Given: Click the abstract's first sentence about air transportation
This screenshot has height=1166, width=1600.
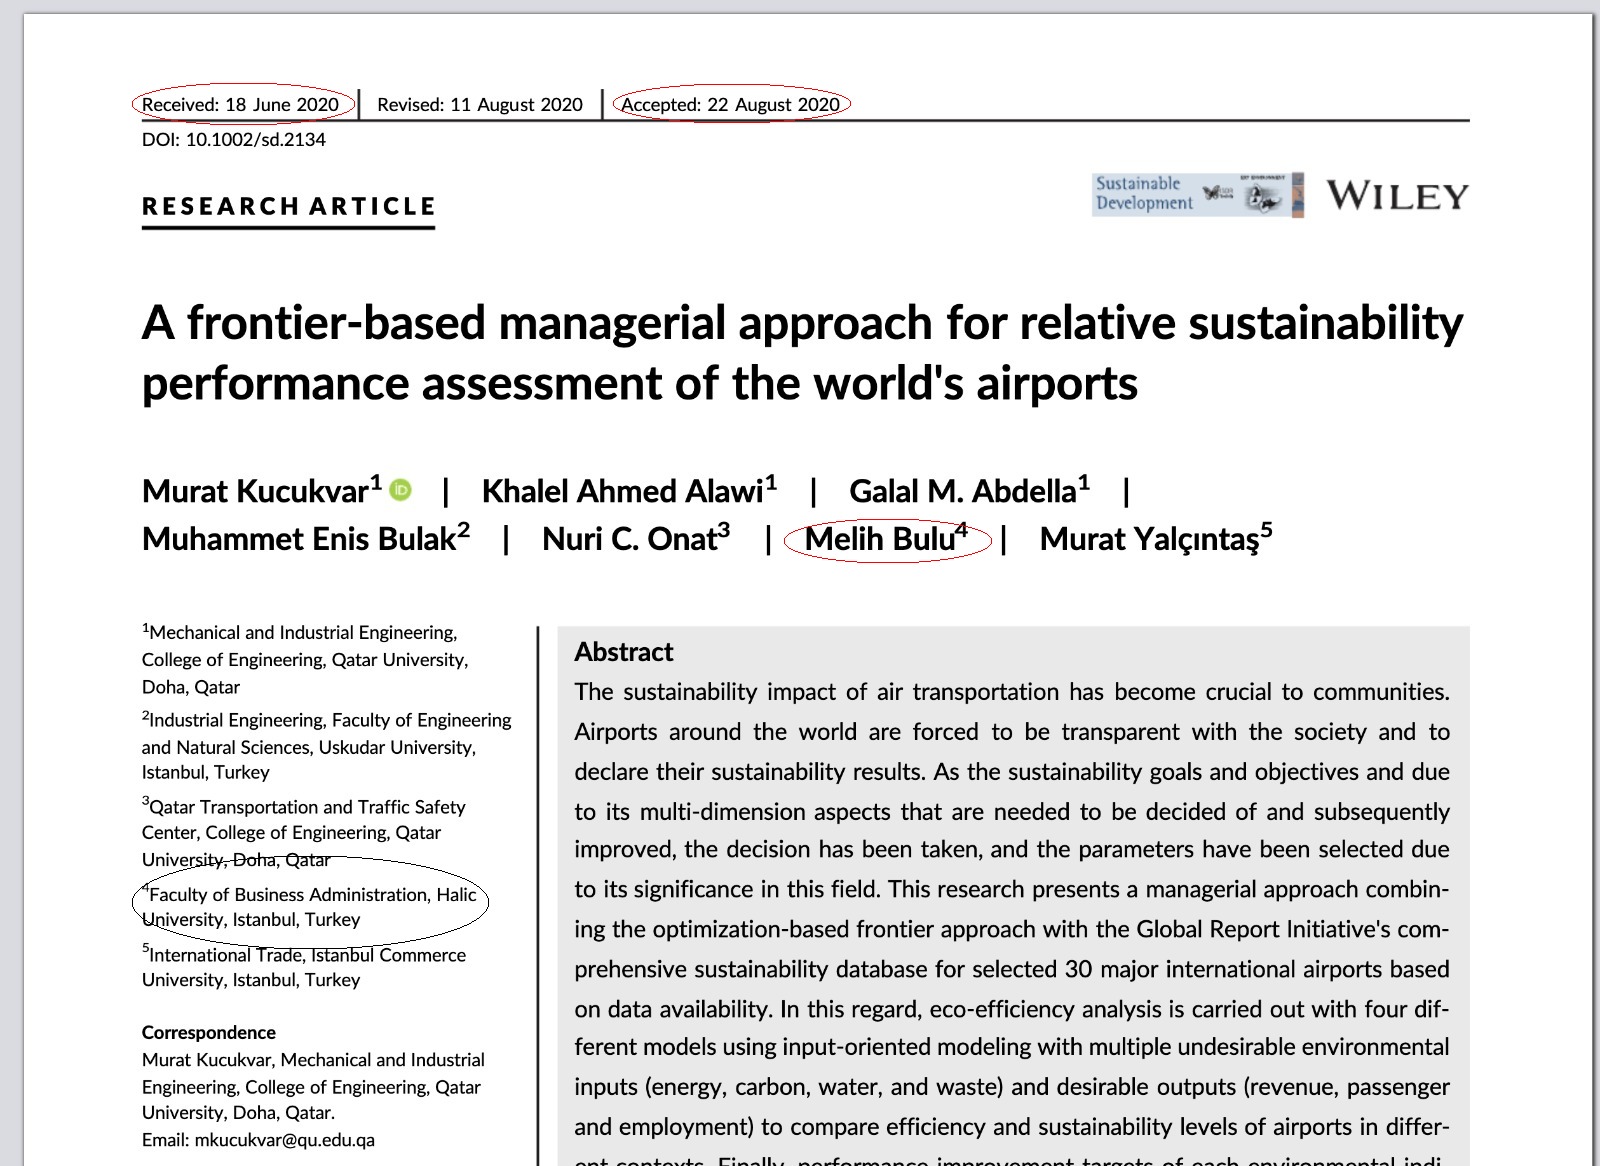Looking at the screenshot, I should [1012, 692].
